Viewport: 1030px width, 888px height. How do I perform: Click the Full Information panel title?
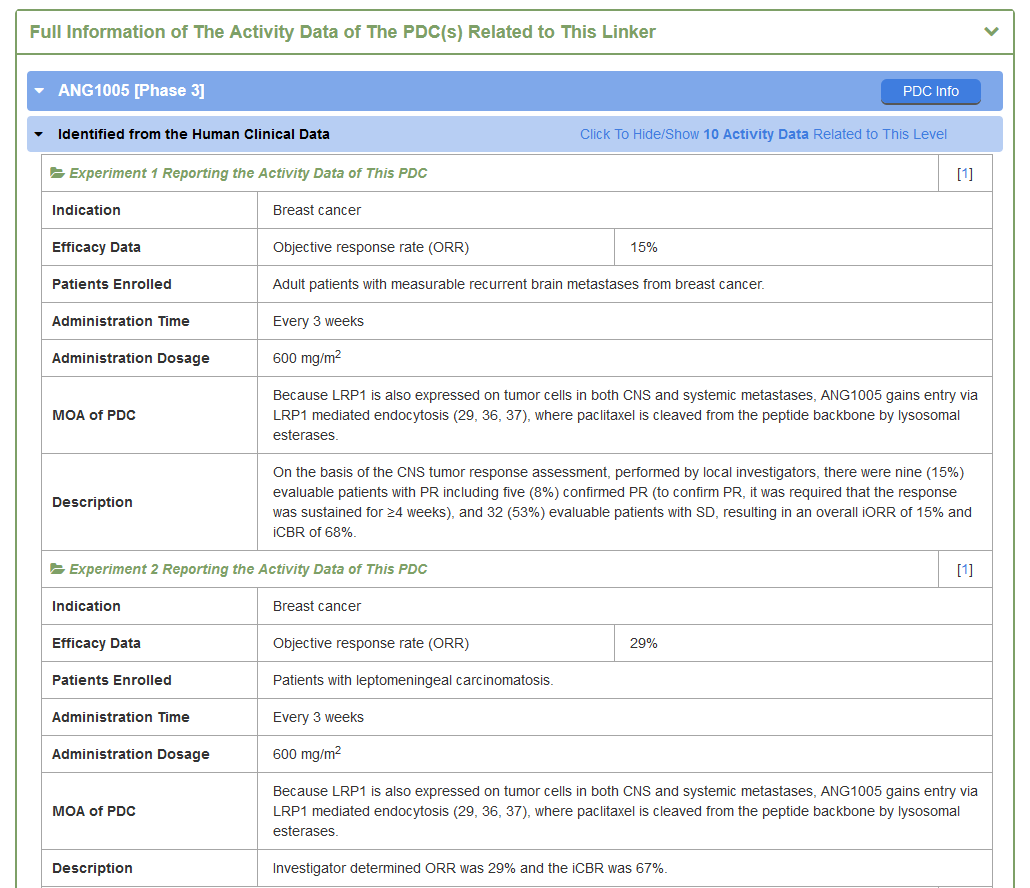[342, 32]
